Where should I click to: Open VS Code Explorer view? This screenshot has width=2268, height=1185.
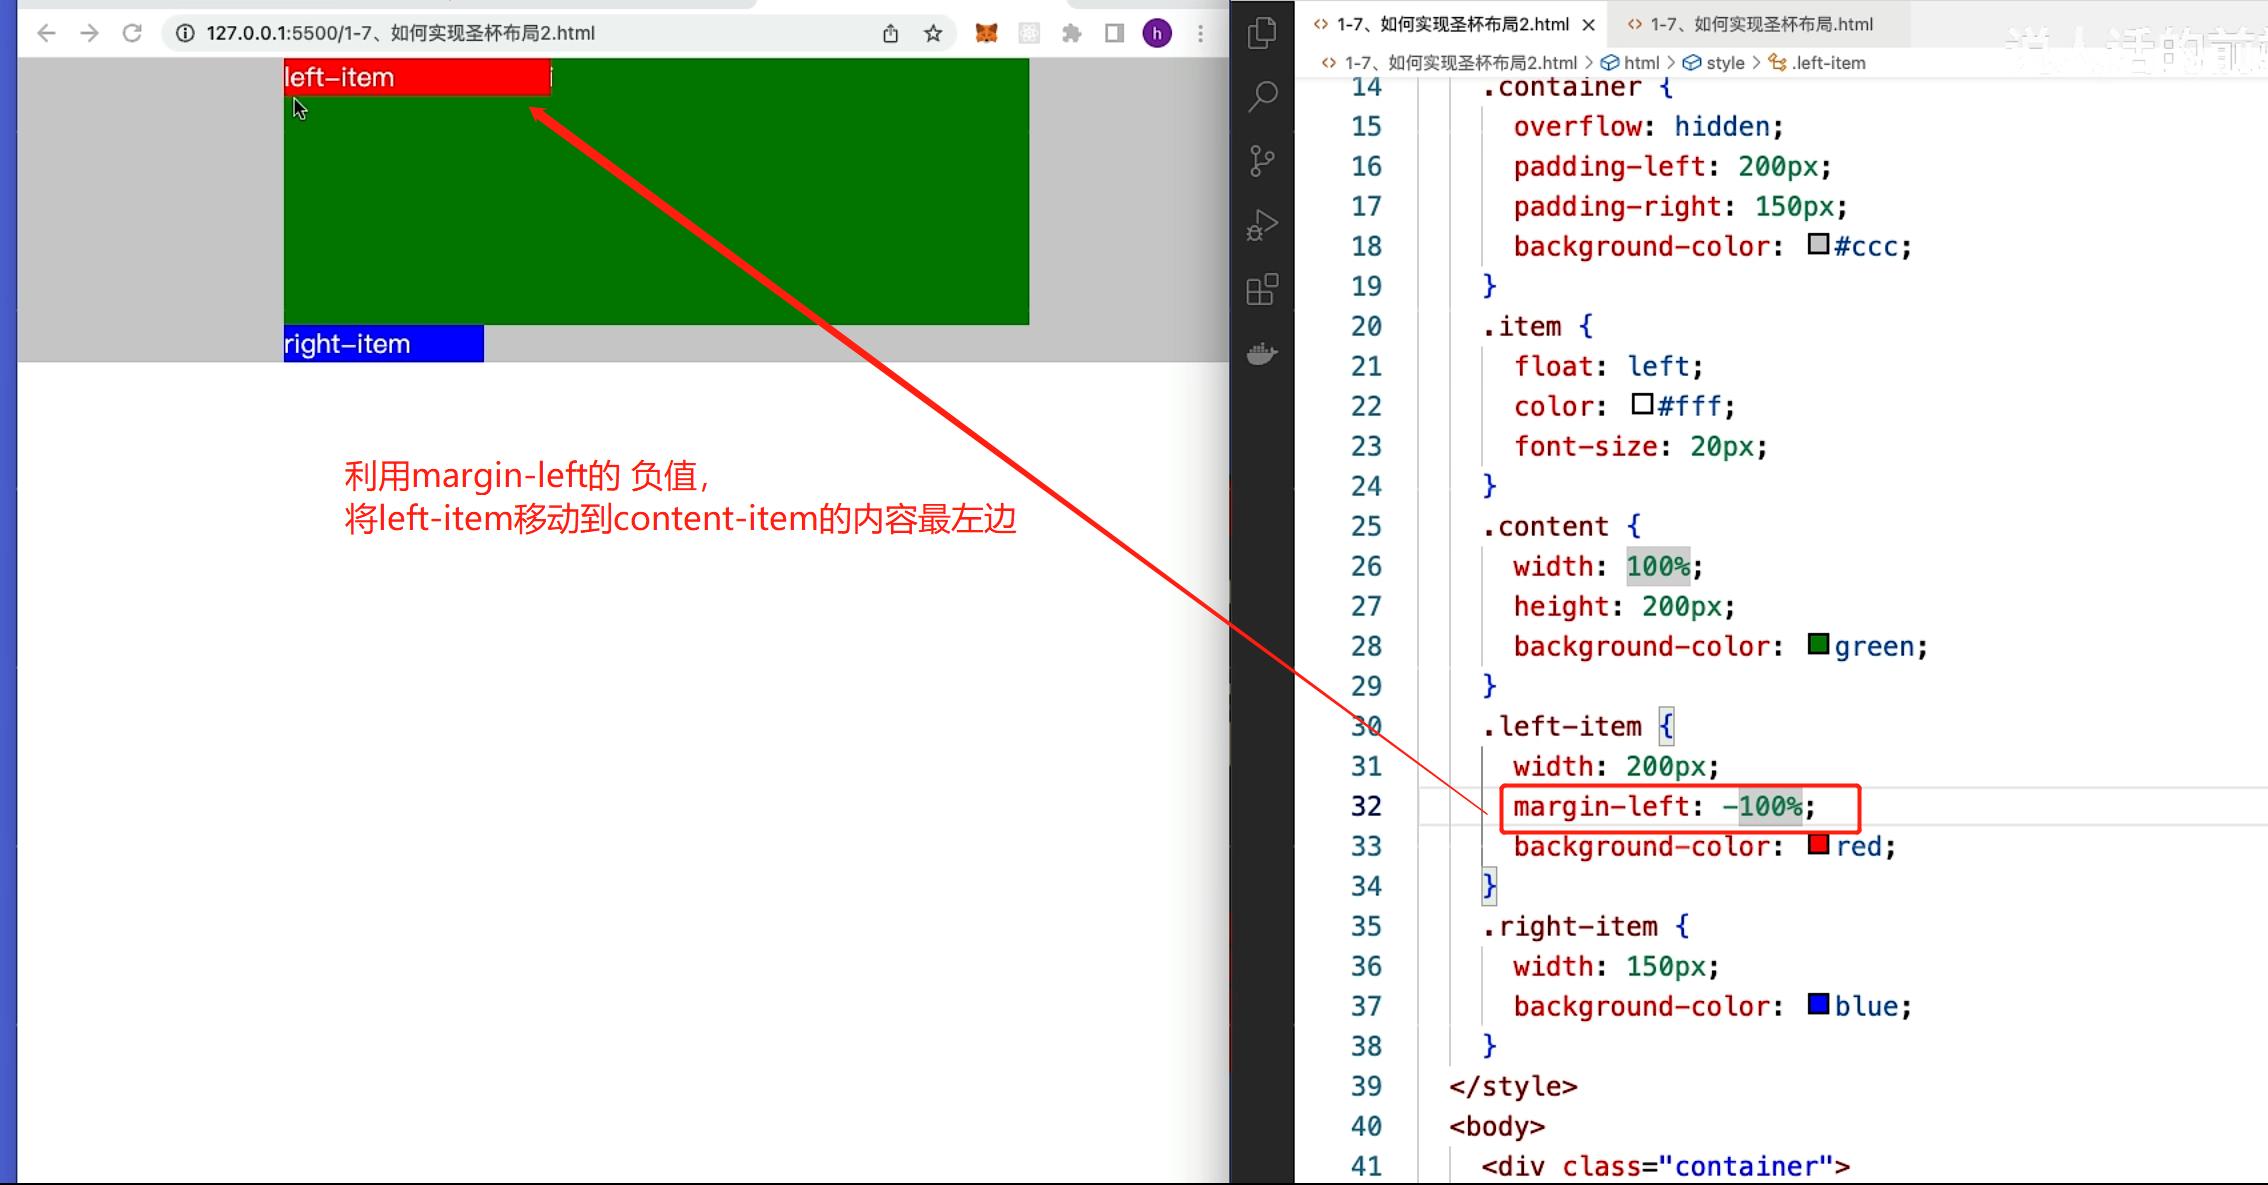[1263, 33]
